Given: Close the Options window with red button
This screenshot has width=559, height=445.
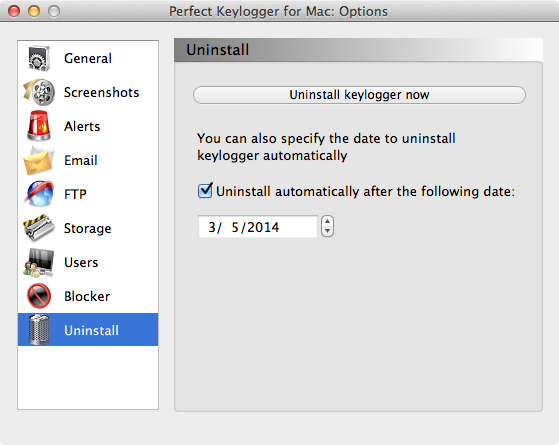Looking at the screenshot, I should click(14, 11).
